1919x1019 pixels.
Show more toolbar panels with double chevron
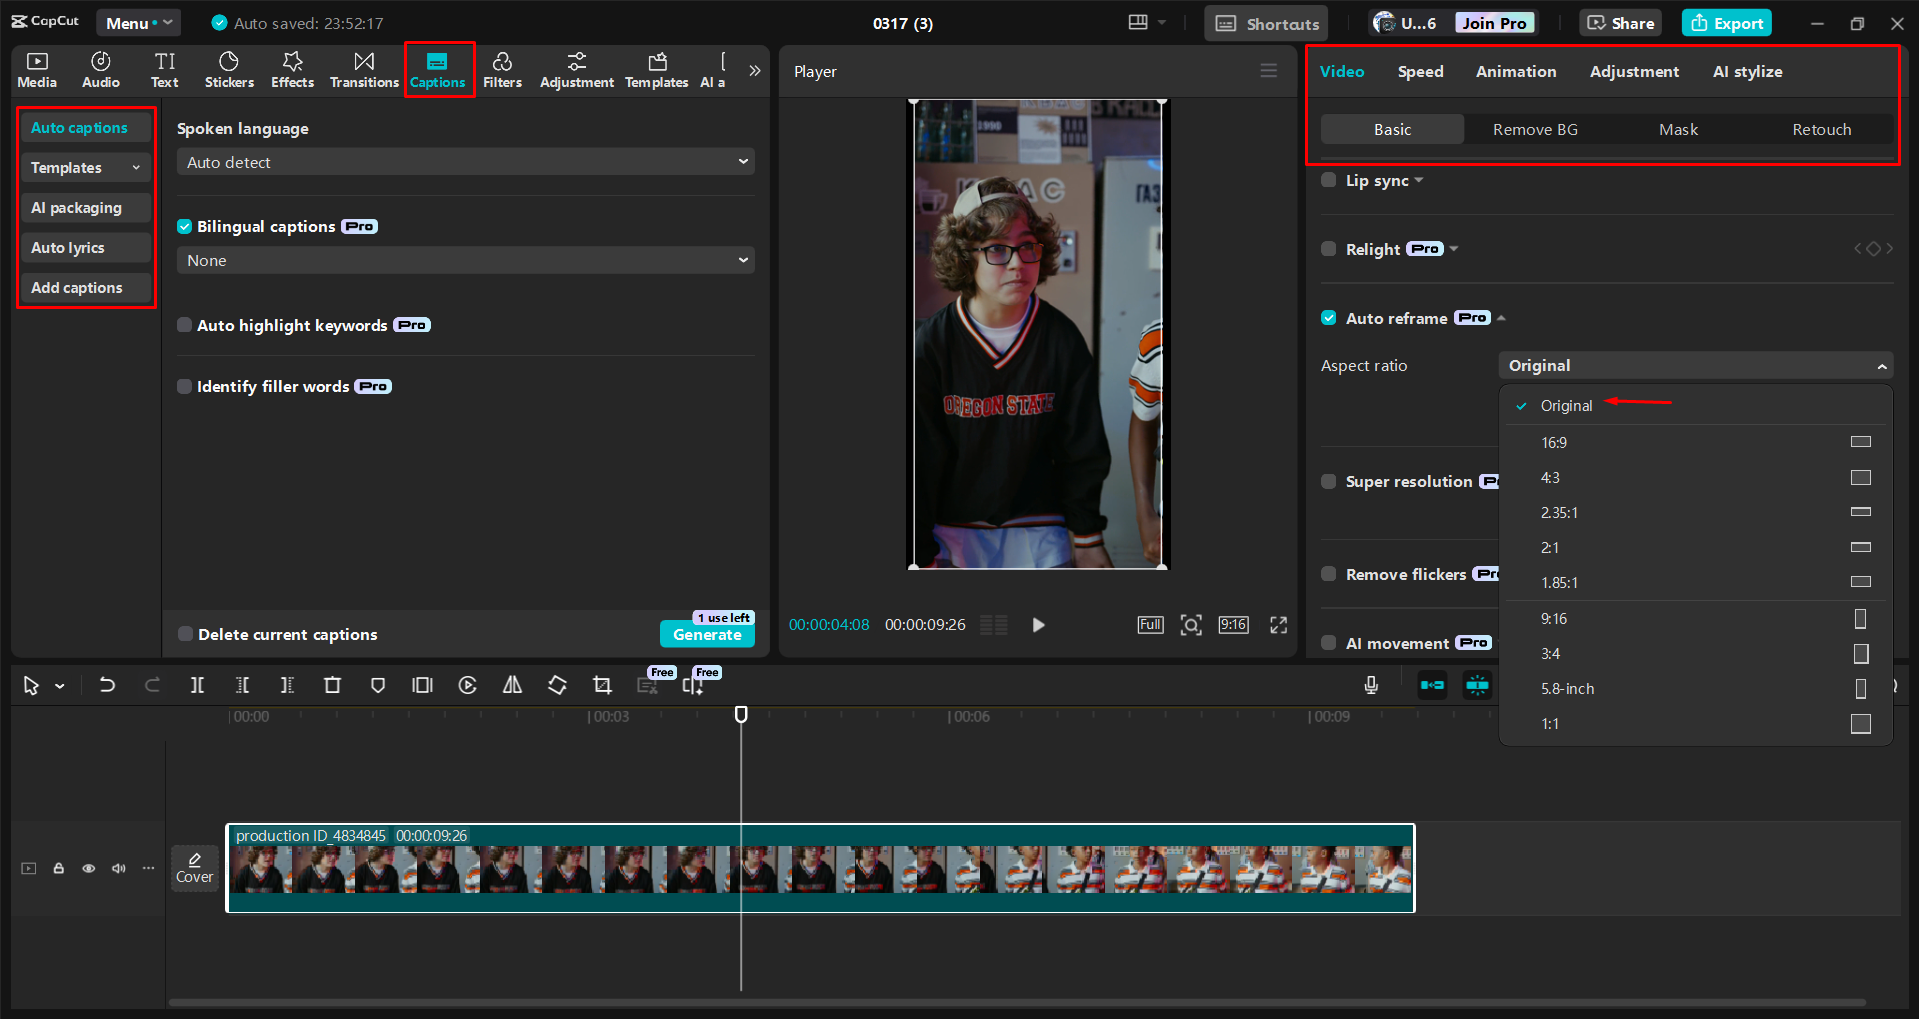(x=755, y=71)
